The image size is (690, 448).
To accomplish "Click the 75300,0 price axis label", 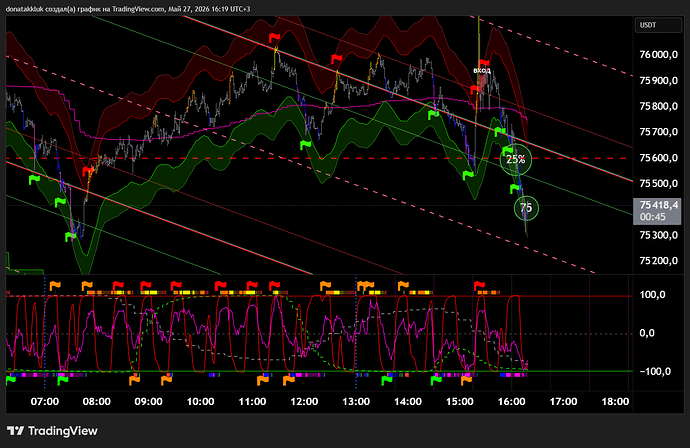I will (x=658, y=235).
